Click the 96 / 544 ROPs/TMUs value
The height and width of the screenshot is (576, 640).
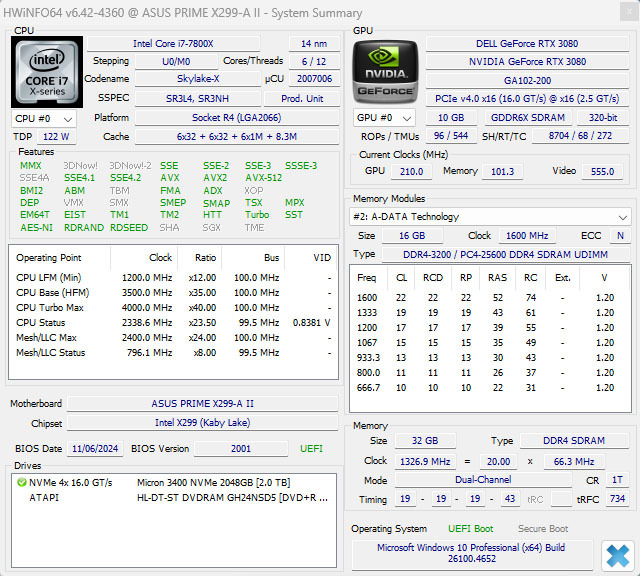pos(451,136)
